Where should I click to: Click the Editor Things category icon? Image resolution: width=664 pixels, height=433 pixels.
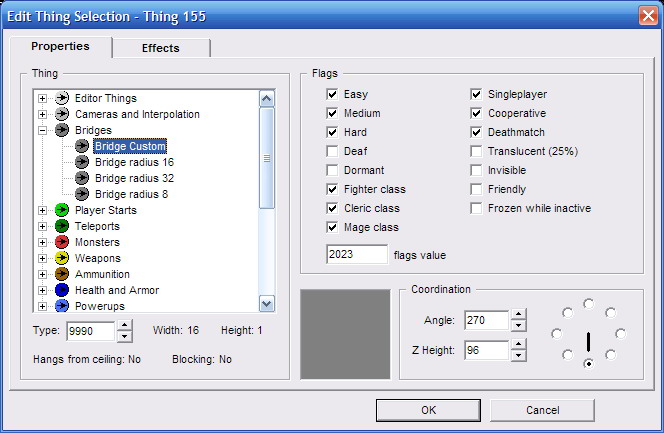pyautogui.click(x=61, y=98)
